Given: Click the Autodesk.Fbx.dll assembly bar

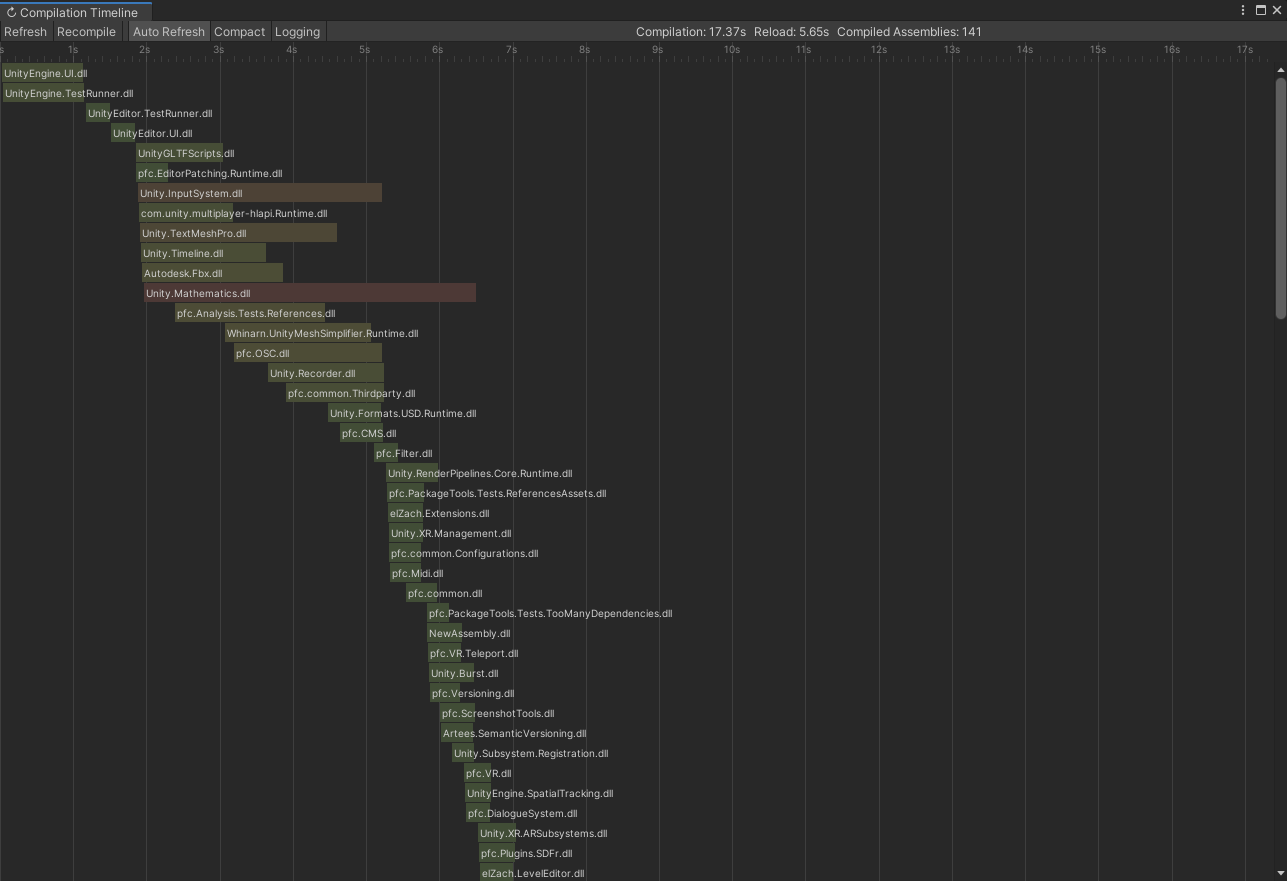Looking at the screenshot, I should (x=212, y=273).
